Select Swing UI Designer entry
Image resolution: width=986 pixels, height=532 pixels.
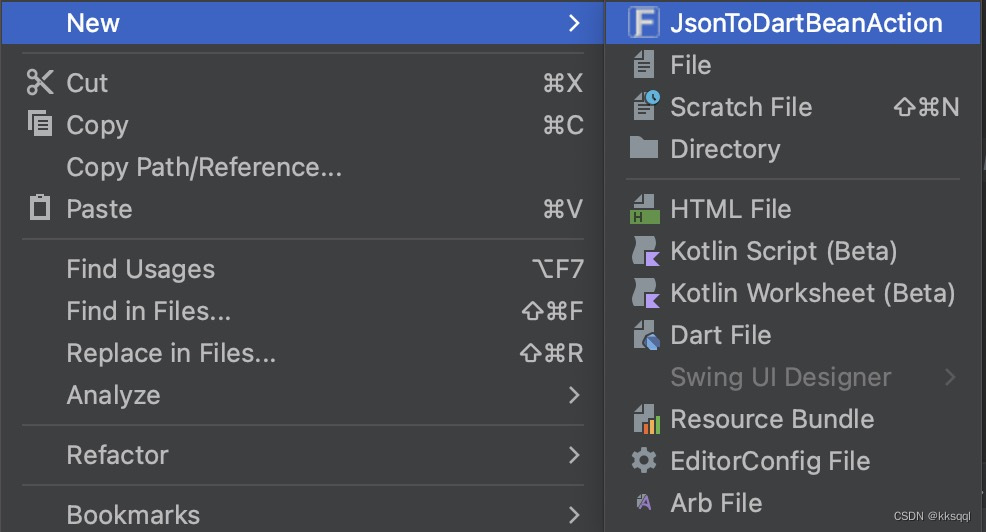point(792,377)
